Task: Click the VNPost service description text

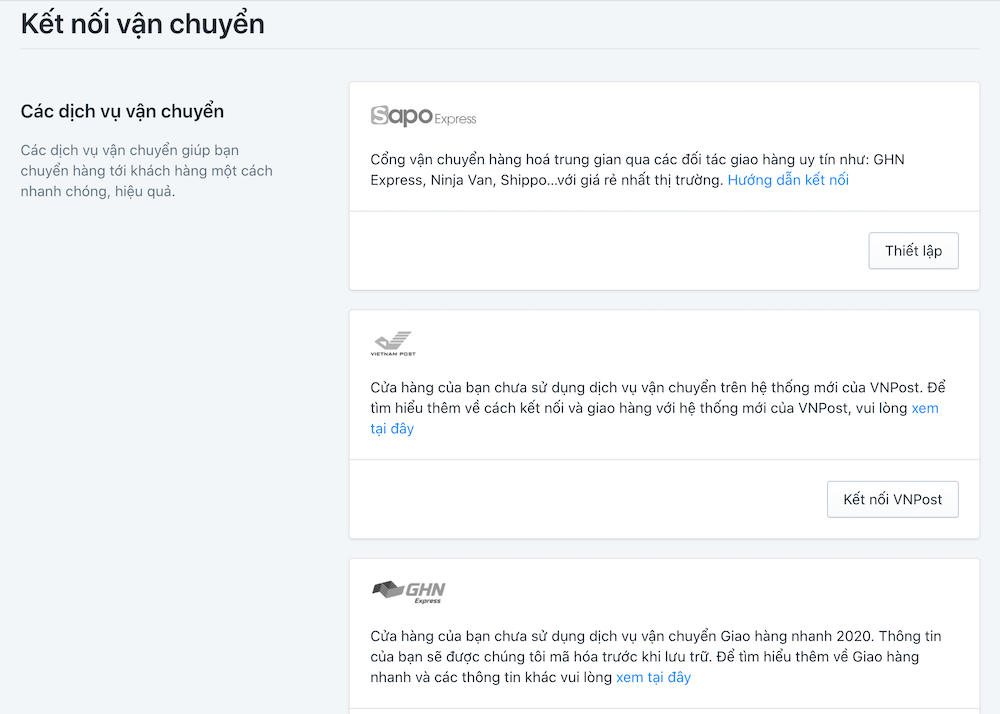Action: 640,398
